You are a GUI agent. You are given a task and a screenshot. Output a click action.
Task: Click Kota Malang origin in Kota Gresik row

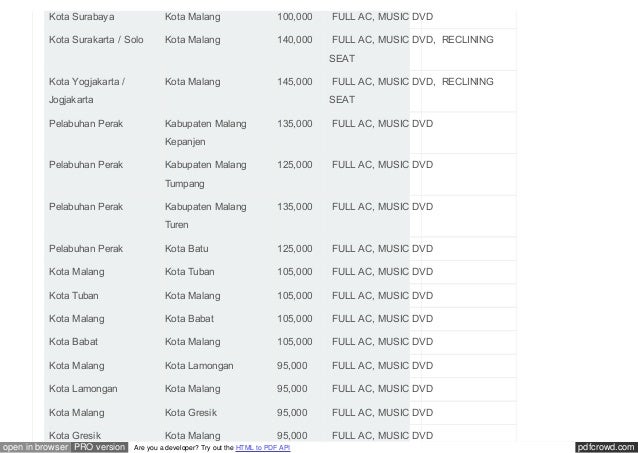(76, 413)
